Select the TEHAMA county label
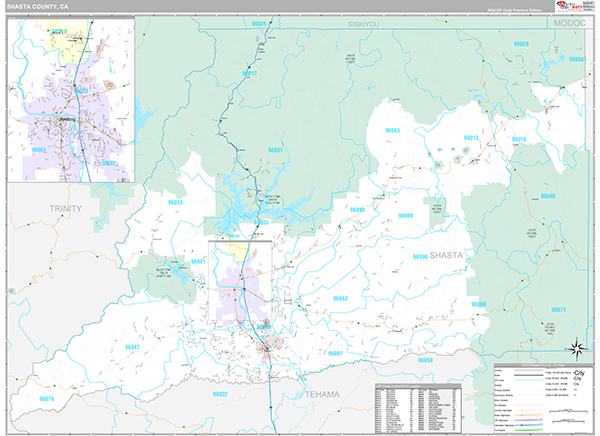This screenshot has height=436, width=600. coord(320,394)
